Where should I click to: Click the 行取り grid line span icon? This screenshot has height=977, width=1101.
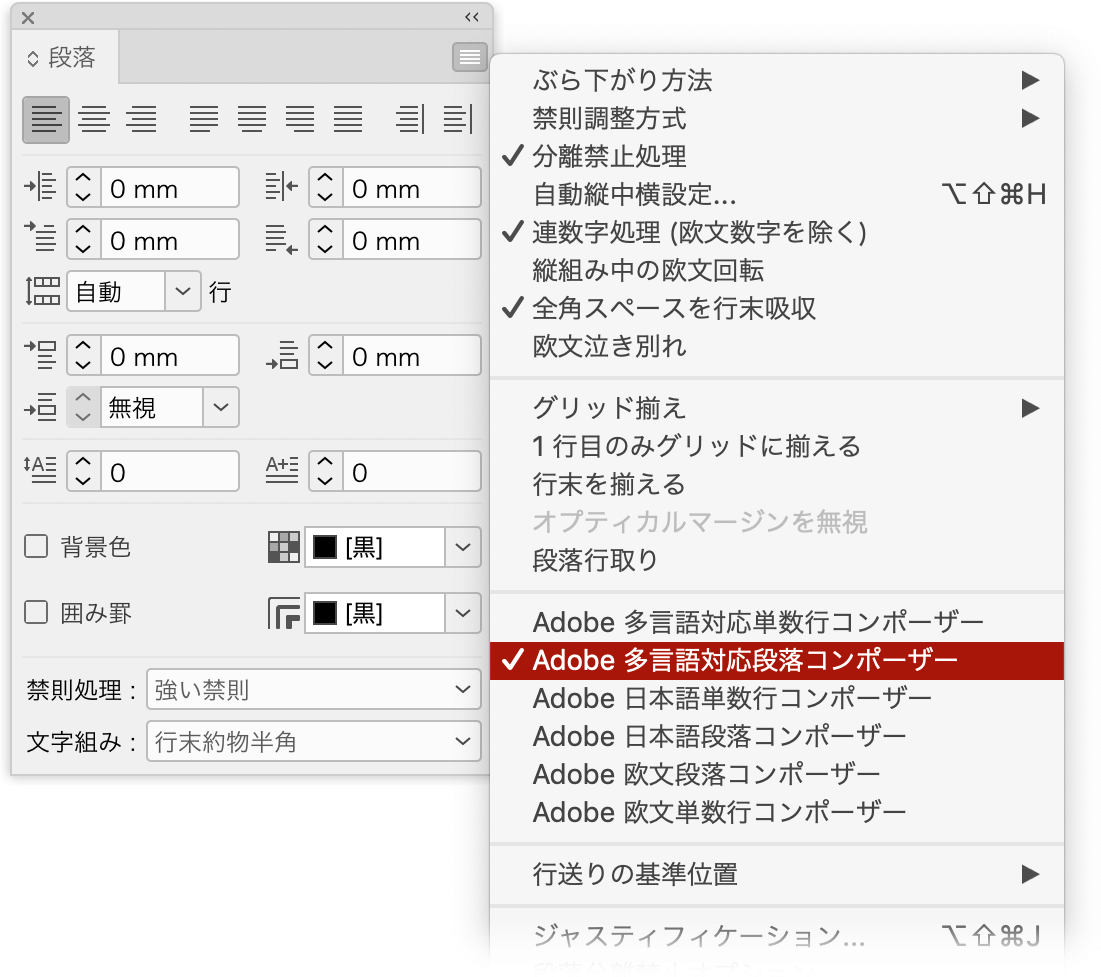pos(43,291)
